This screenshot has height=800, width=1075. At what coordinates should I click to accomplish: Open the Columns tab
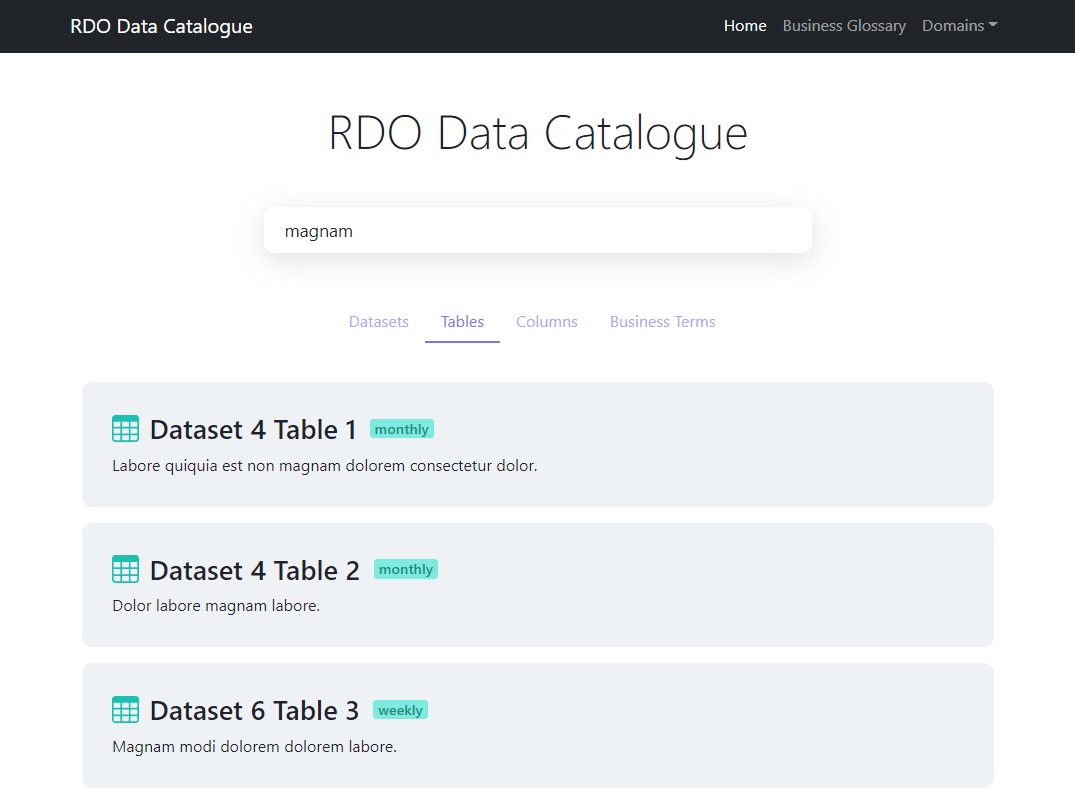pyautogui.click(x=547, y=322)
